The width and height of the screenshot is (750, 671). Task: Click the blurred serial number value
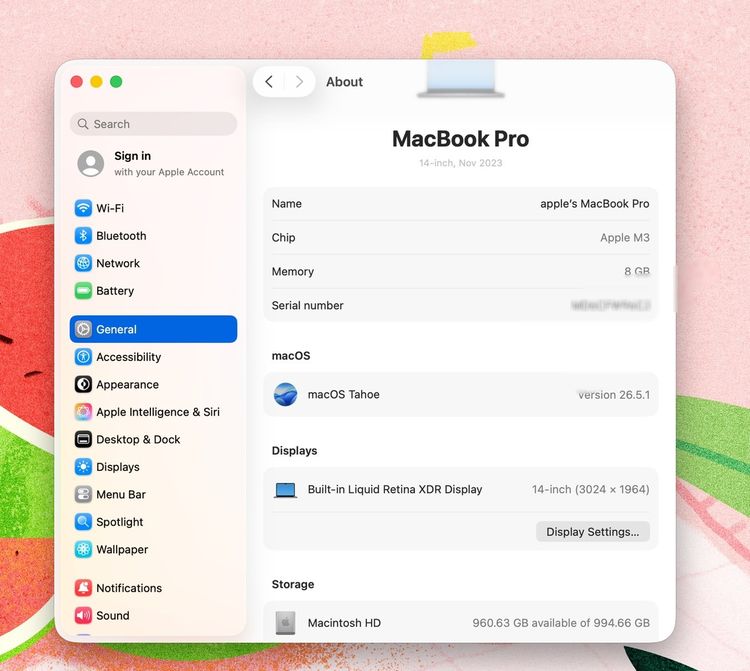pos(611,305)
